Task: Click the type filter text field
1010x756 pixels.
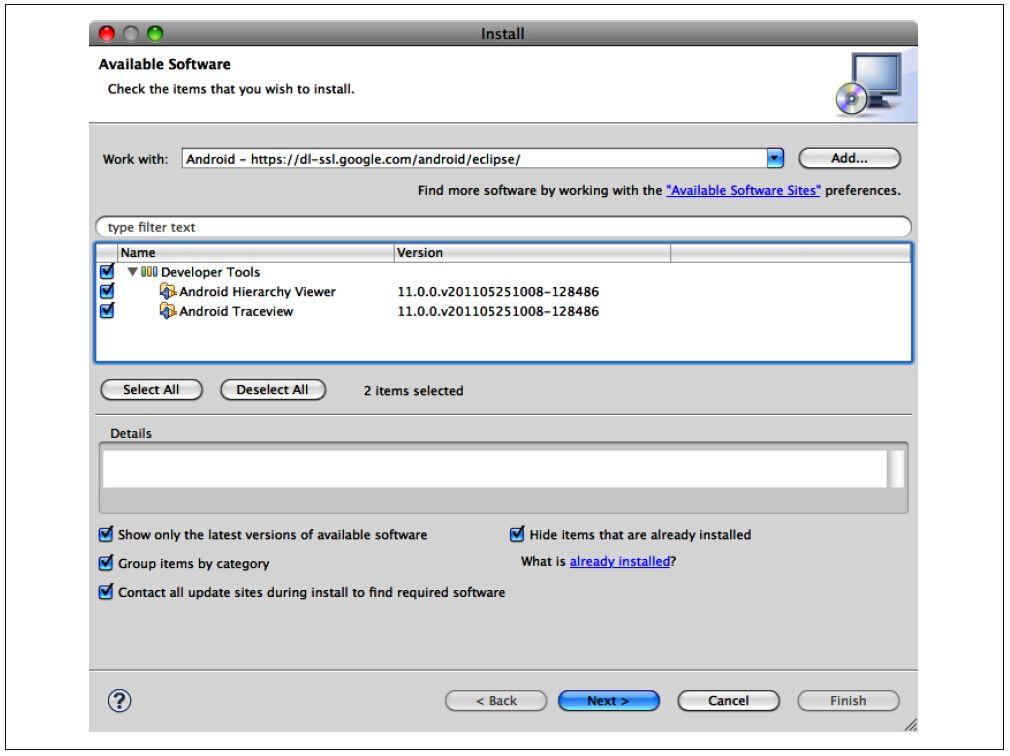Action: [x=503, y=227]
